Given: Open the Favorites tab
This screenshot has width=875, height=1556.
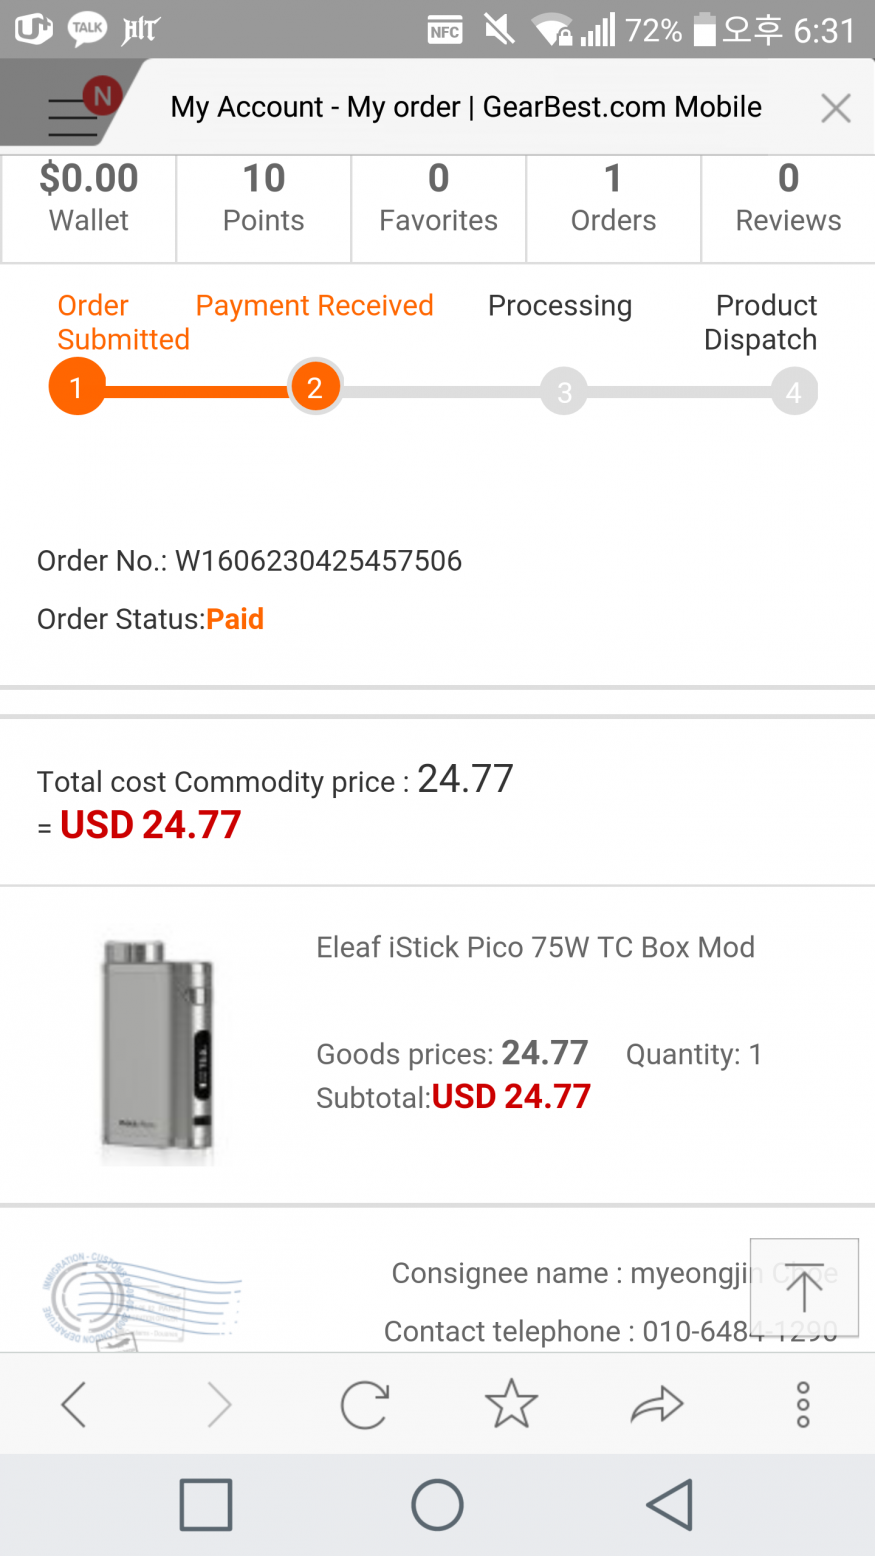Looking at the screenshot, I should point(438,198).
